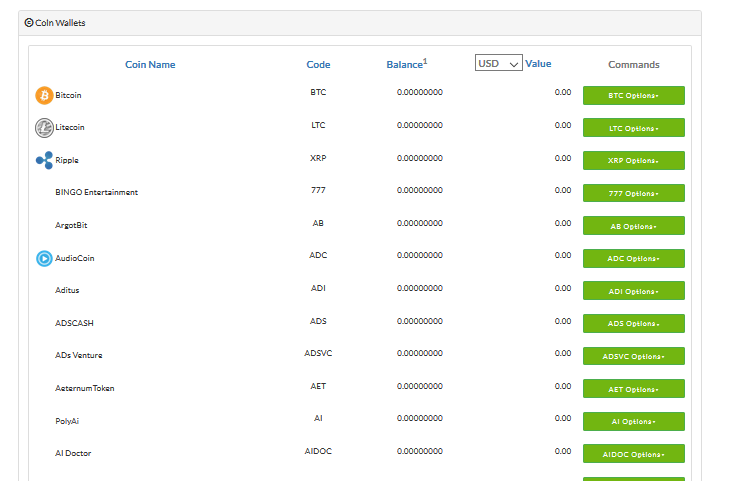Select the ArgotBit coin name
This screenshot has width=735, height=481.
coord(71,225)
